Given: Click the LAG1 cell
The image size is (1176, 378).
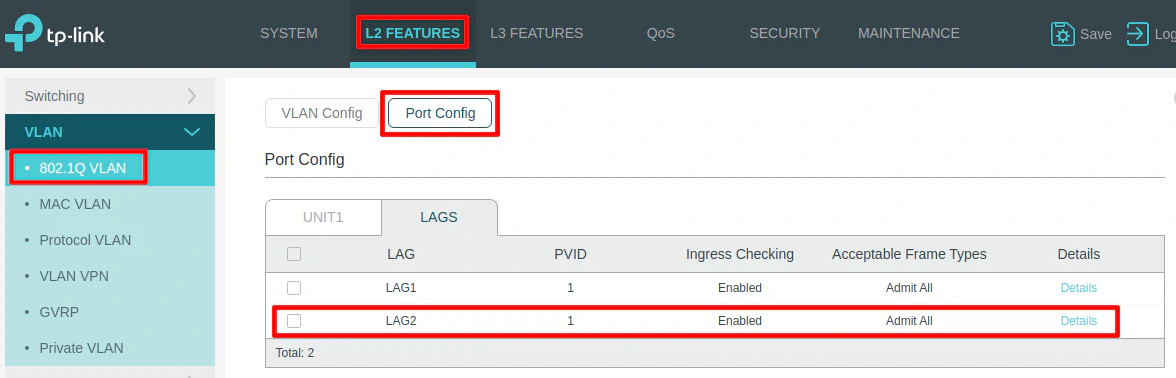Looking at the screenshot, I should coord(401,288).
